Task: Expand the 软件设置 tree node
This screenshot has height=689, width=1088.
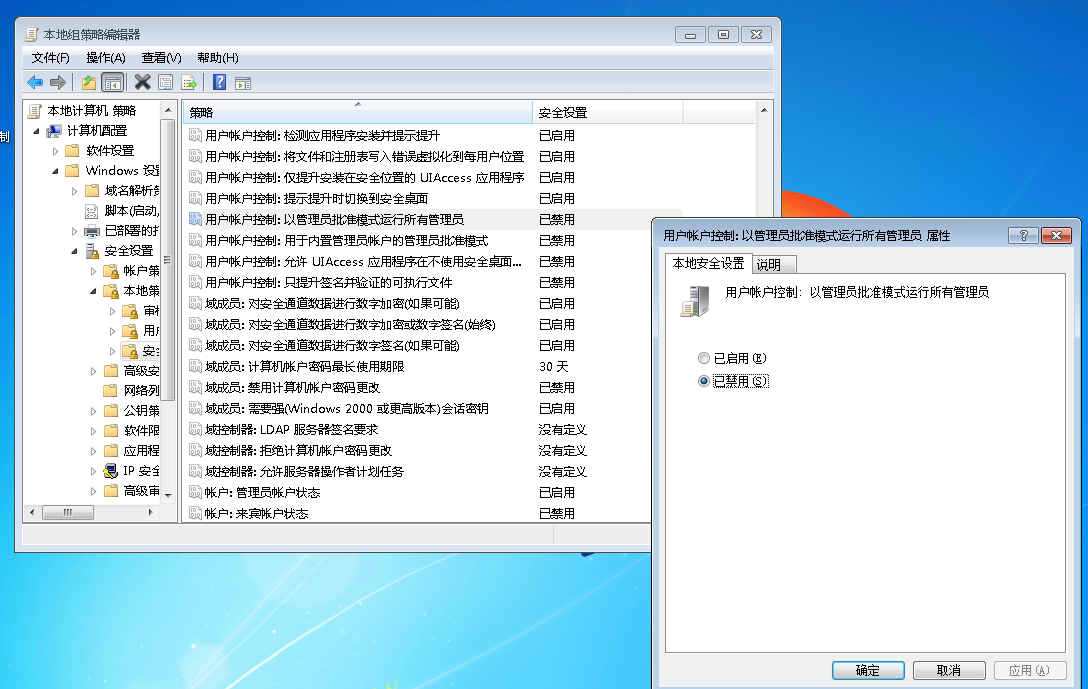Action: [56, 151]
